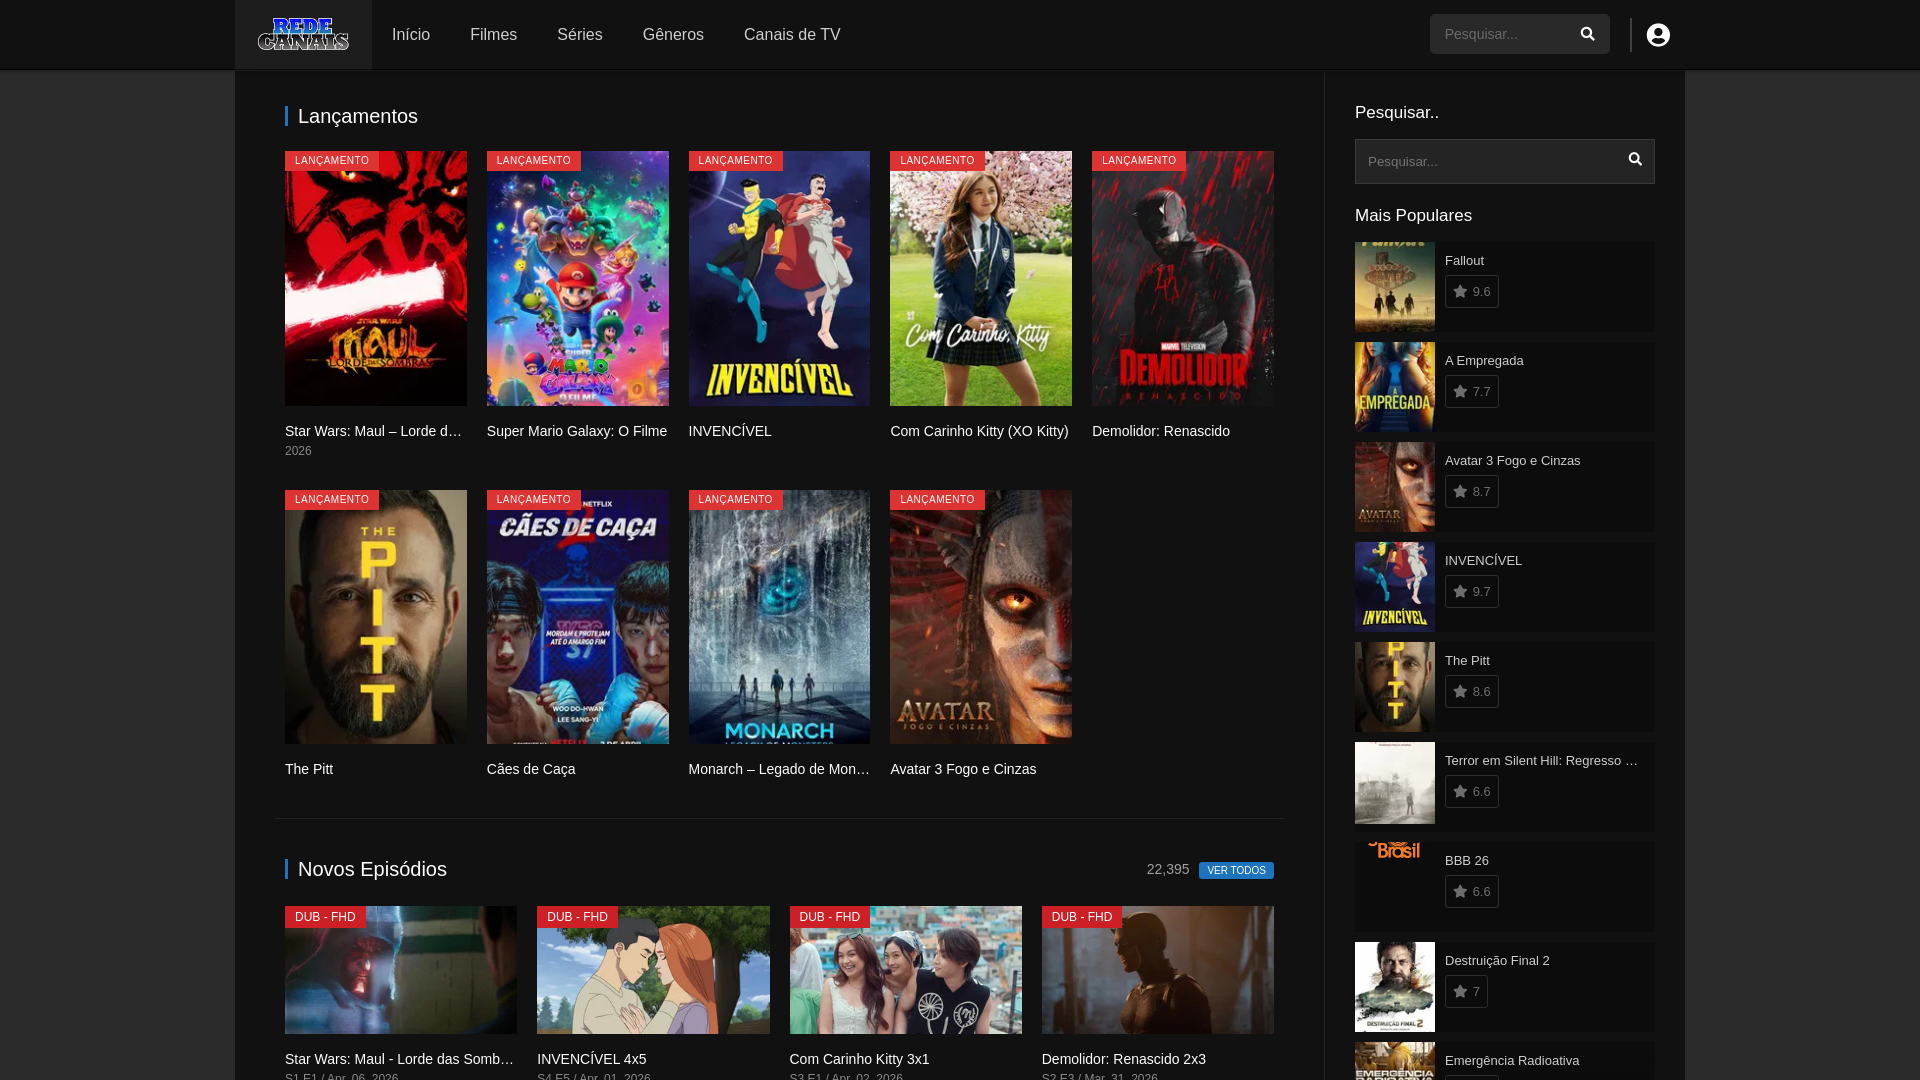Click the A Empregada 7.7 rating badge
The width and height of the screenshot is (1920, 1080).
click(1471, 392)
